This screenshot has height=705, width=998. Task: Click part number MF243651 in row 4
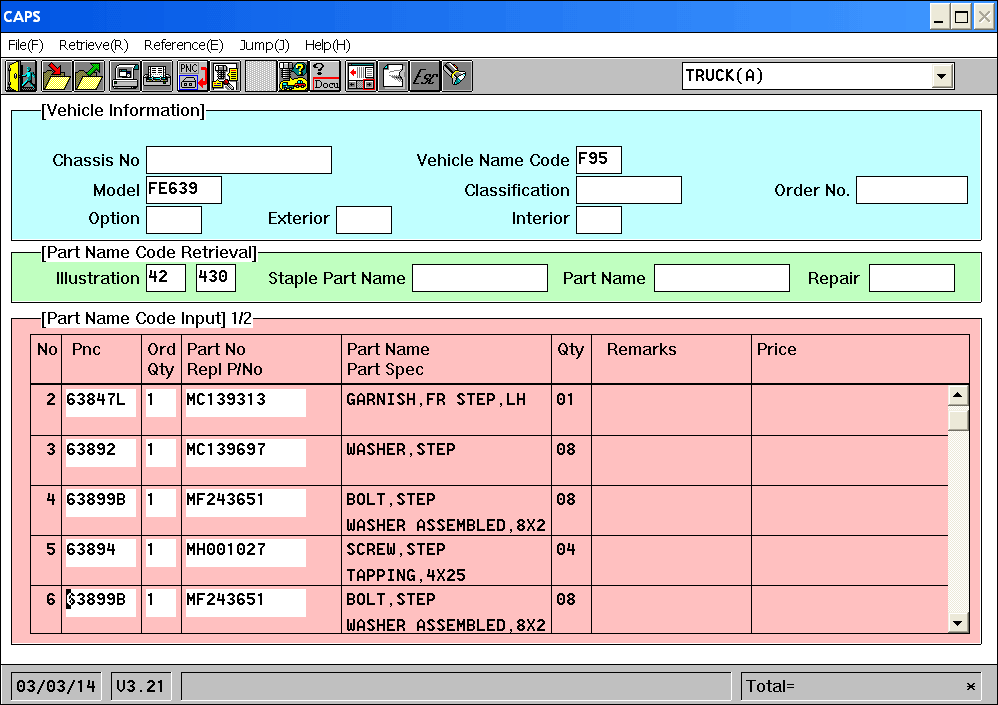click(x=246, y=503)
